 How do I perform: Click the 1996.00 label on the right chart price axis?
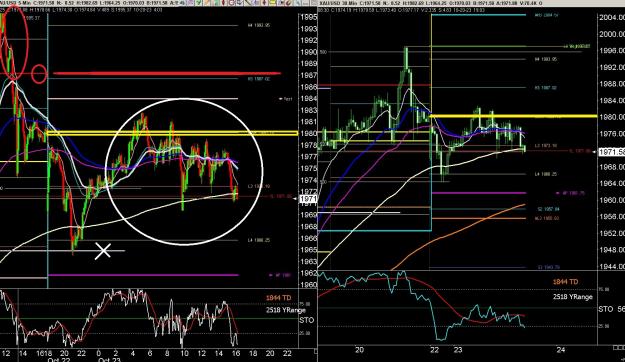tap(612, 51)
